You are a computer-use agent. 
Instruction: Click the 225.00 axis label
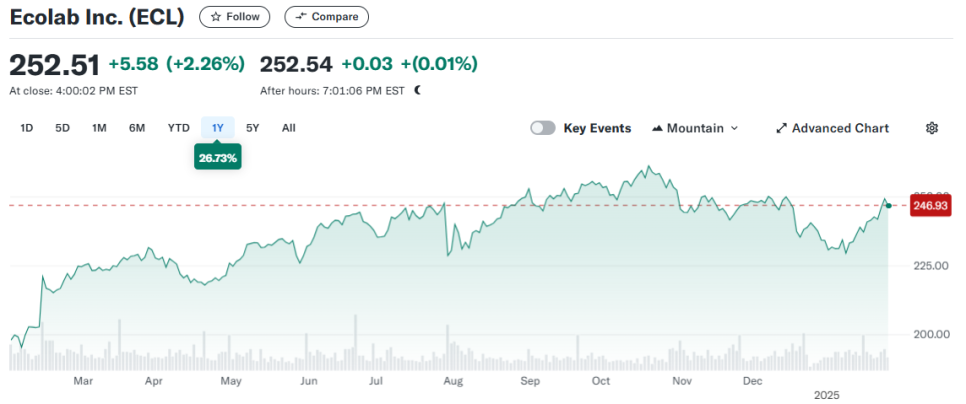931,266
